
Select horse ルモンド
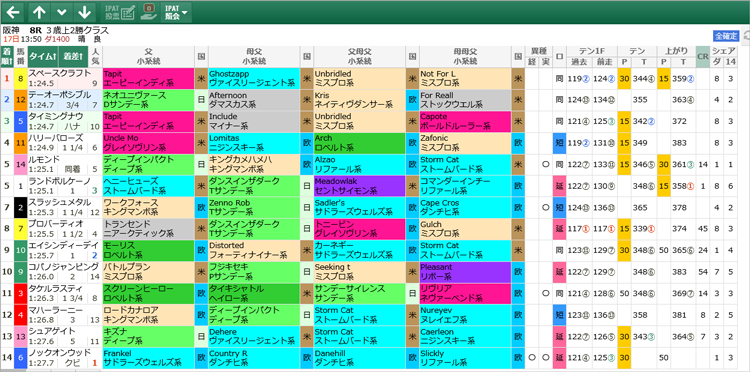pos(44,159)
